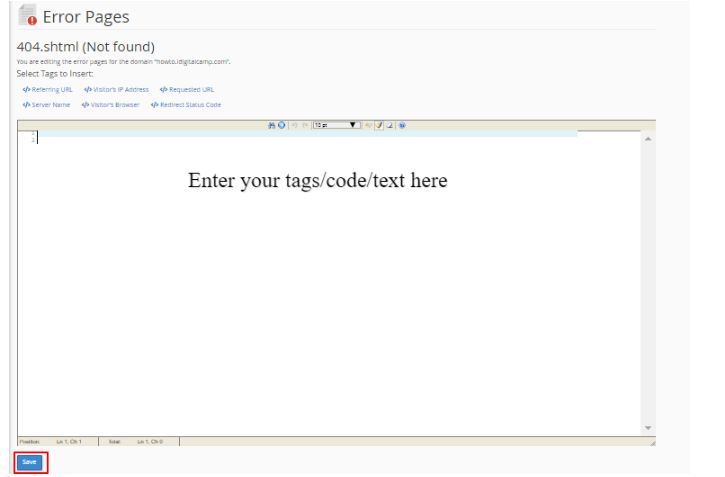Insert the Referring URL tag
This screenshot has height=477, width=725.
(x=48, y=90)
